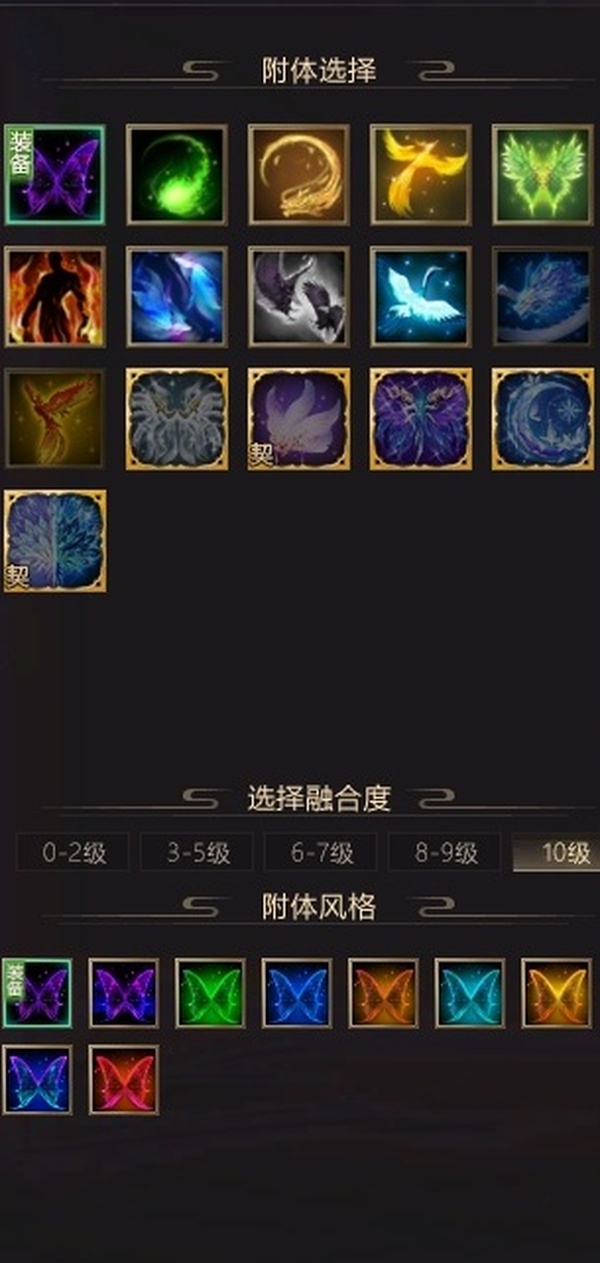Pick the golden phoenix attachment icon
600x1263 pixels.
click(421, 174)
